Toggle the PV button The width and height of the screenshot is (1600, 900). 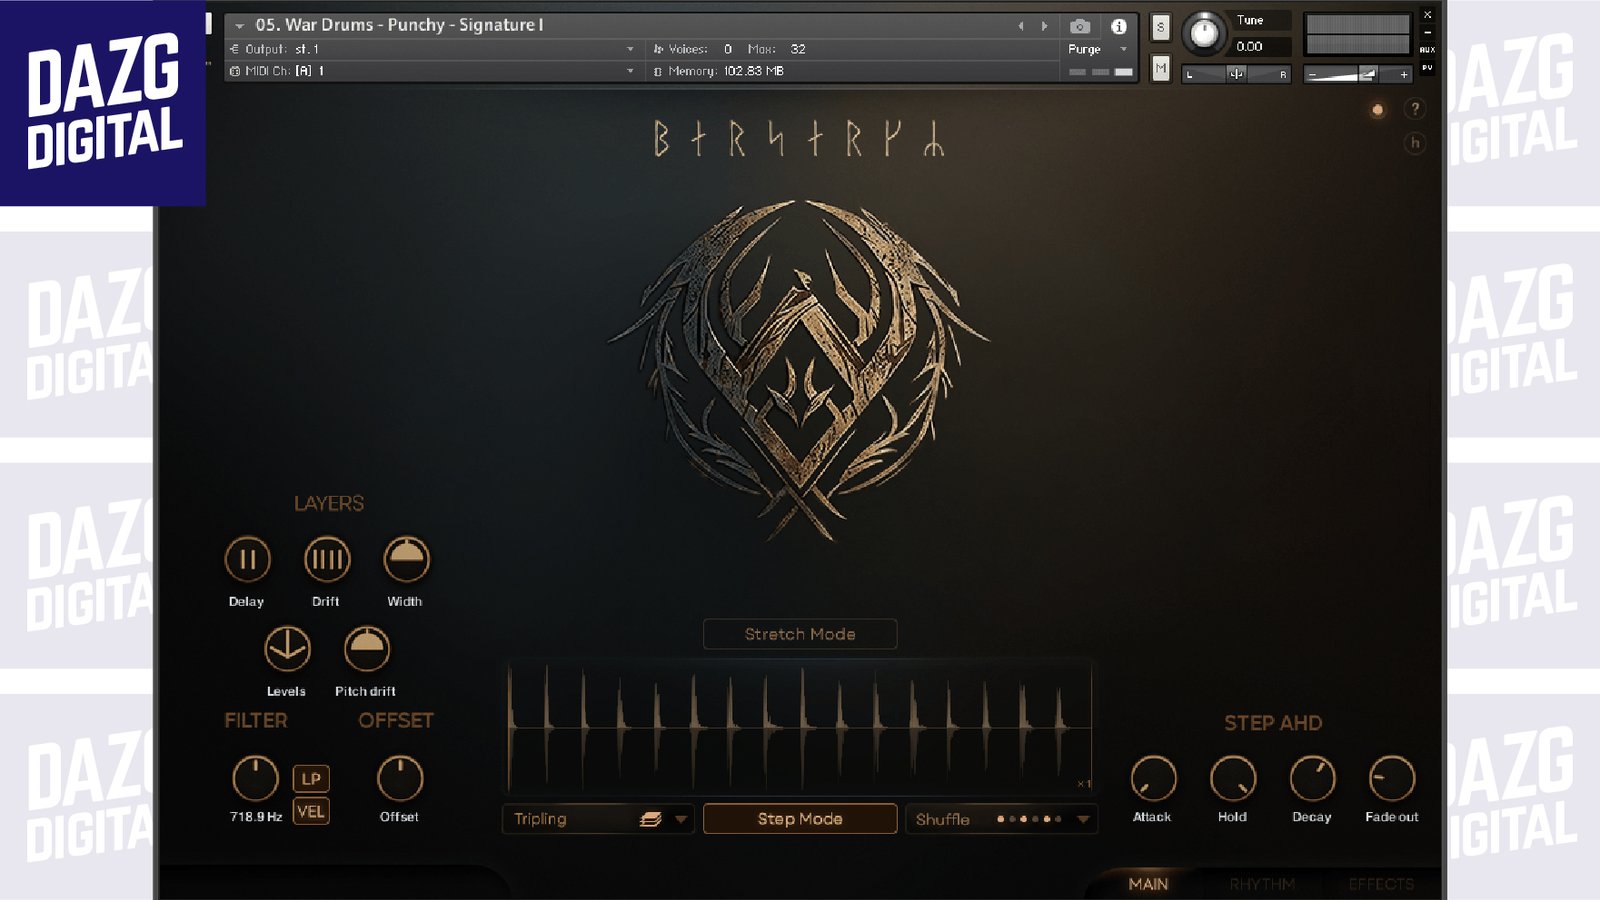[x=1427, y=68]
